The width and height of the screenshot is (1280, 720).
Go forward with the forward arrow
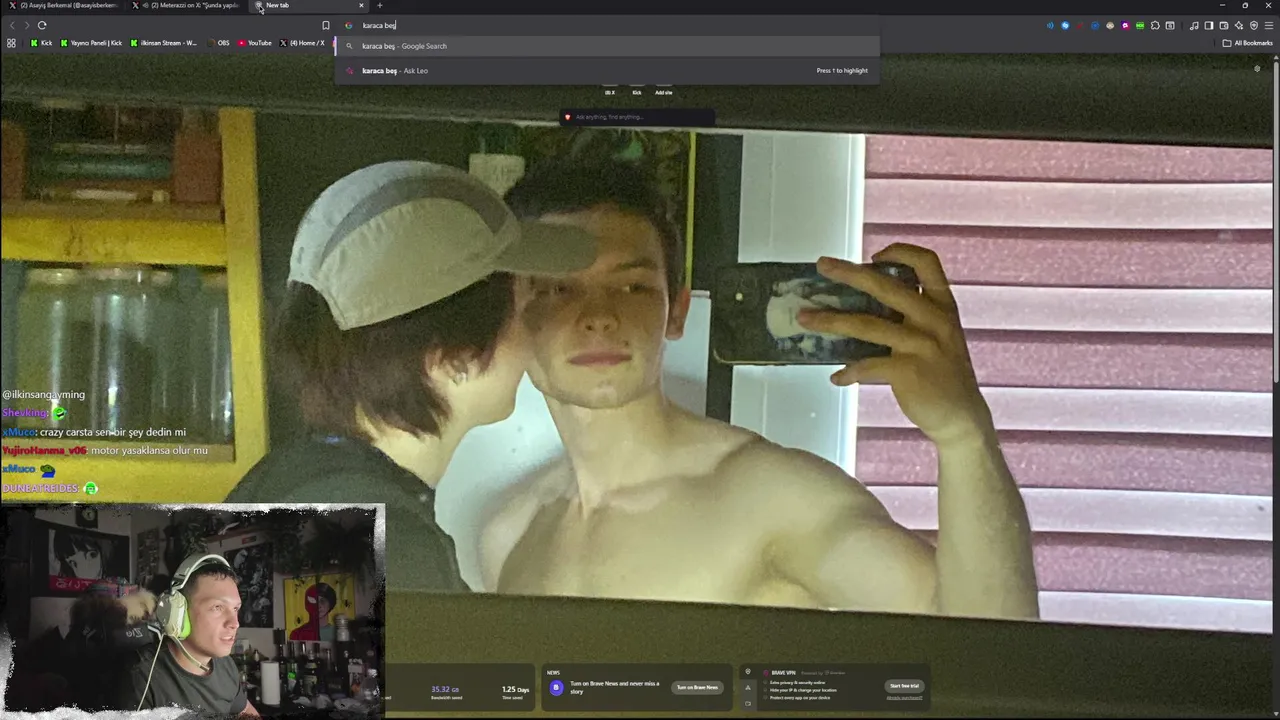coord(26,25)
